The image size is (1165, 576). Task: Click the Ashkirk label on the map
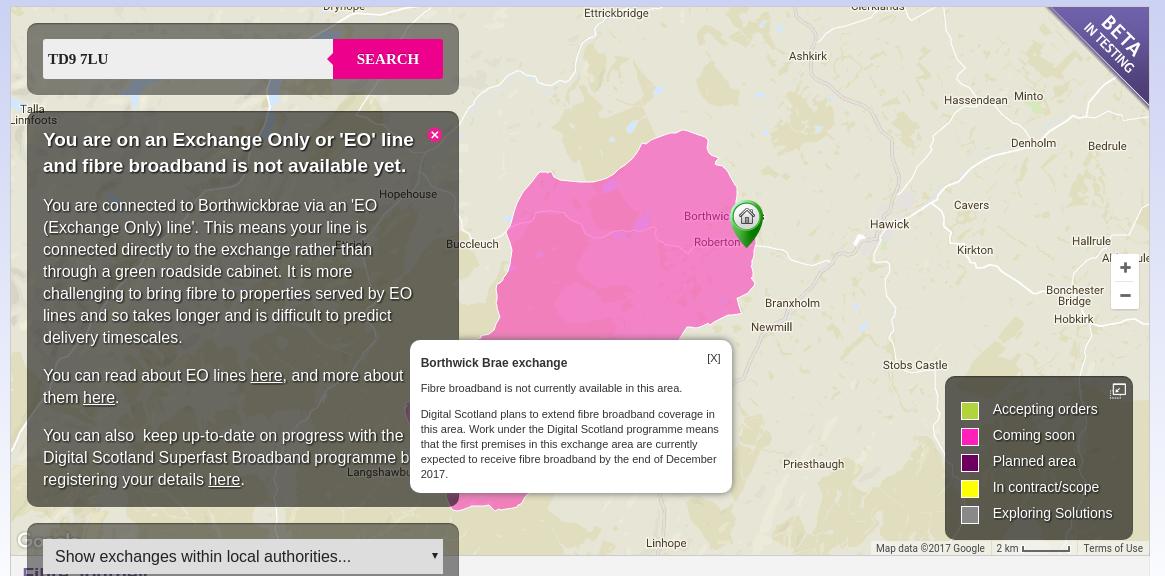pyautogui.click(x=808, y=56)
